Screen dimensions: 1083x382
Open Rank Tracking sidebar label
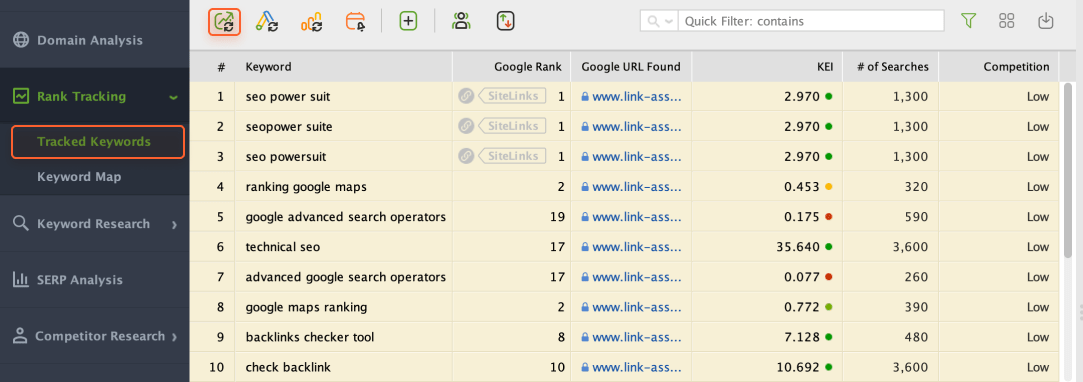tap(82, 96)
